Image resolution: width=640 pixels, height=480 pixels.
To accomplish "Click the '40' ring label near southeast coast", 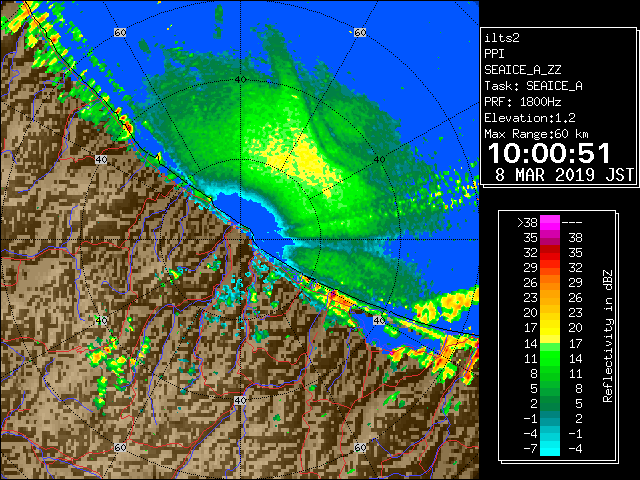I will (x=379, y=321).
